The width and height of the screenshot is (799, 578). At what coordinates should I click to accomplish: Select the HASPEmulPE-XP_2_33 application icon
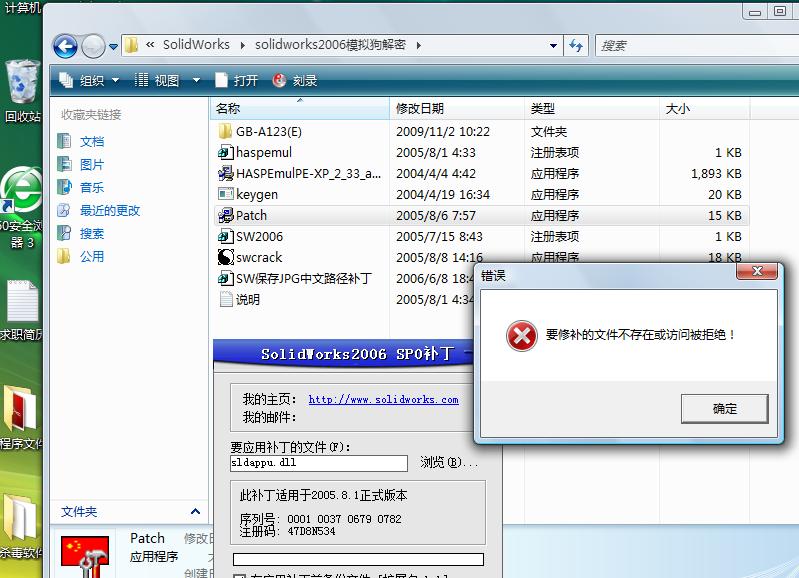(x=225, y=173)
